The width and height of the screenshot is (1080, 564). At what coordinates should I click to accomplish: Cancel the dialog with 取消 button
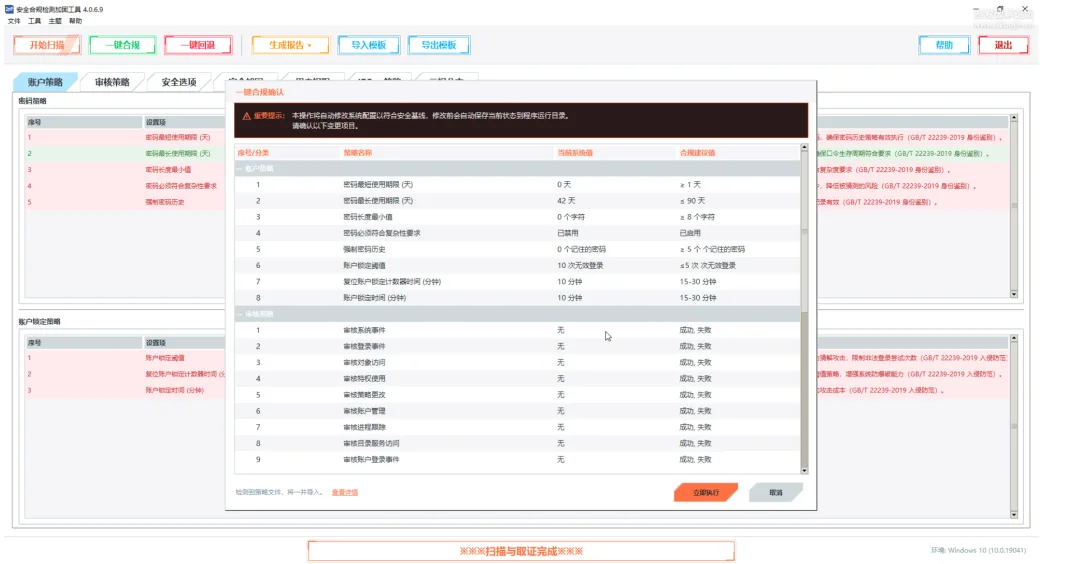click(x=776, y=492)
